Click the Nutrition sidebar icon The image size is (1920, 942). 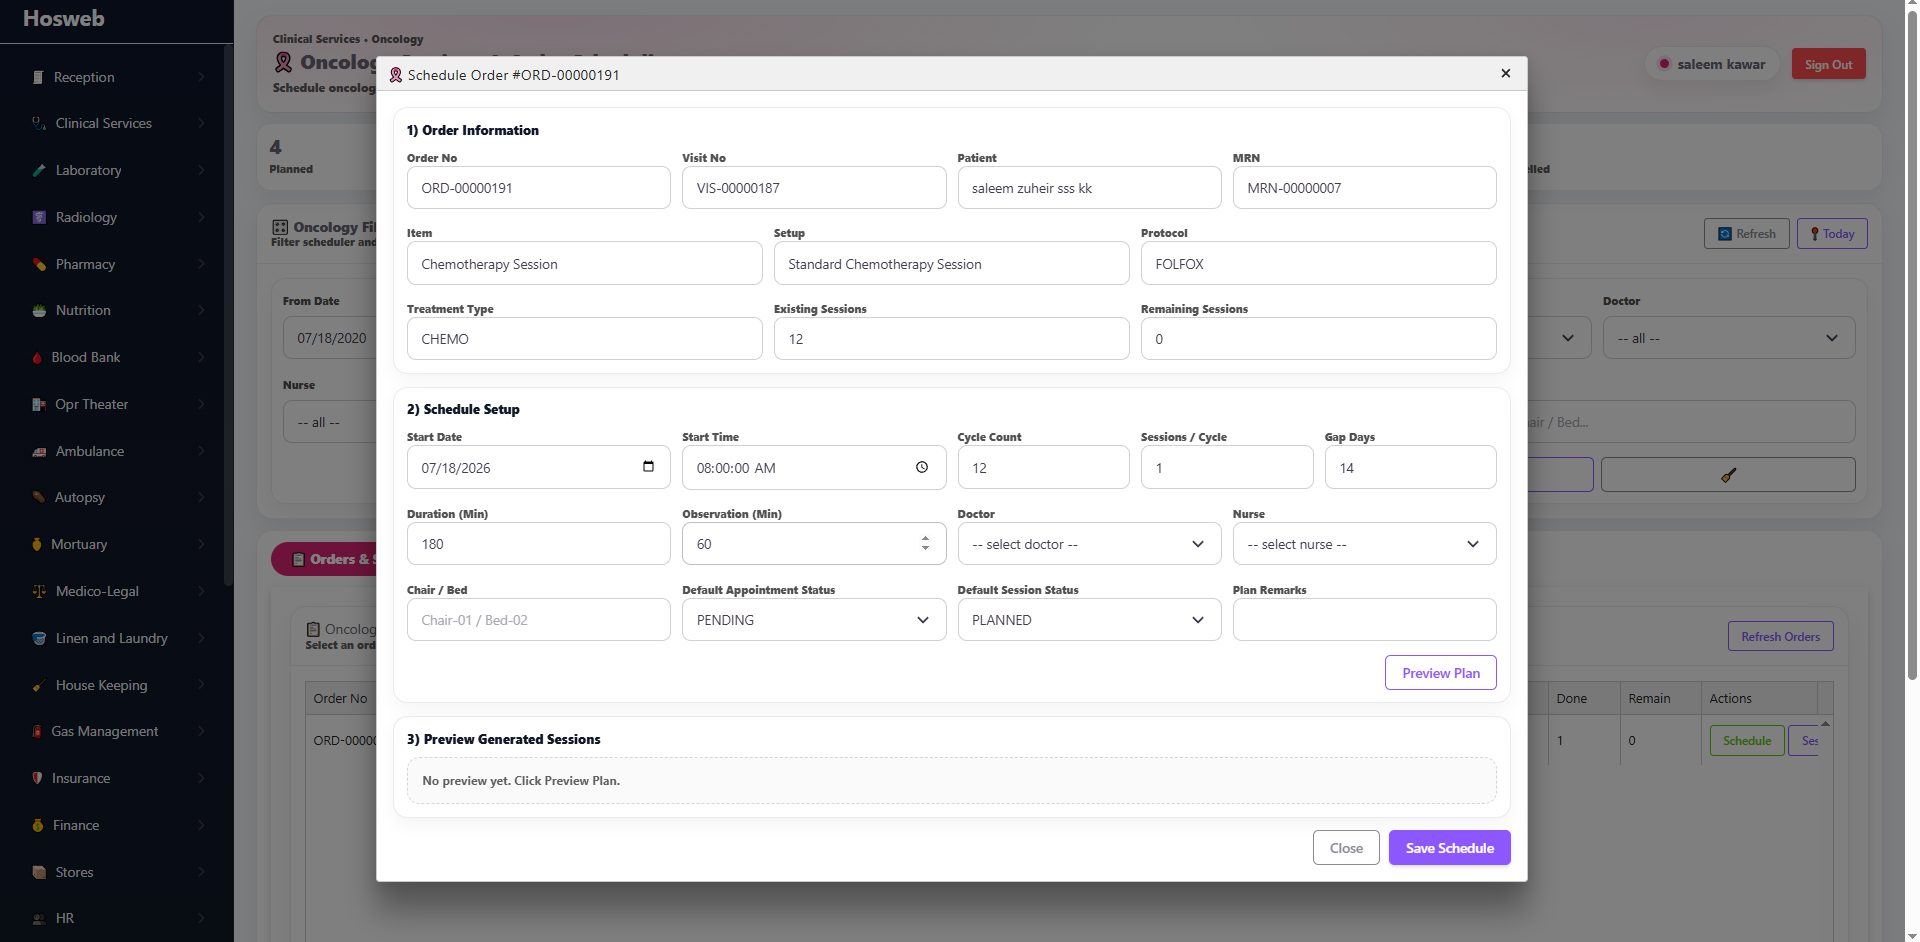(39, 310)
